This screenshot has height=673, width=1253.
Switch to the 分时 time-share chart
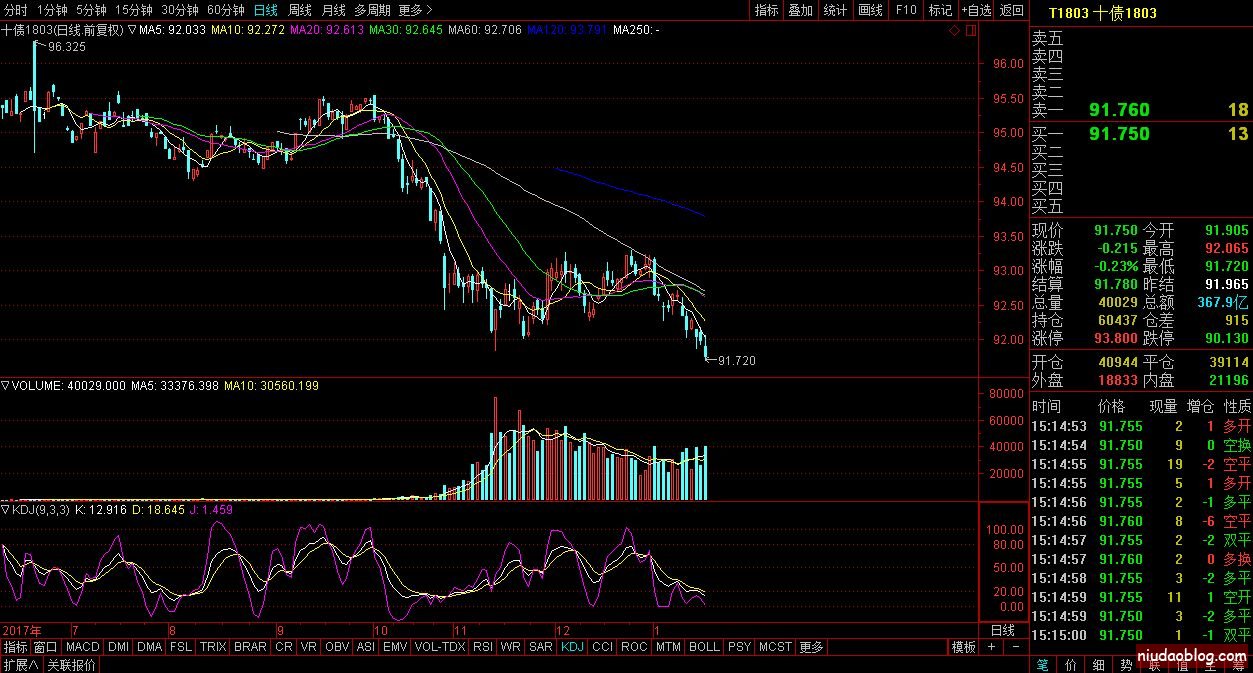point(15,10)
